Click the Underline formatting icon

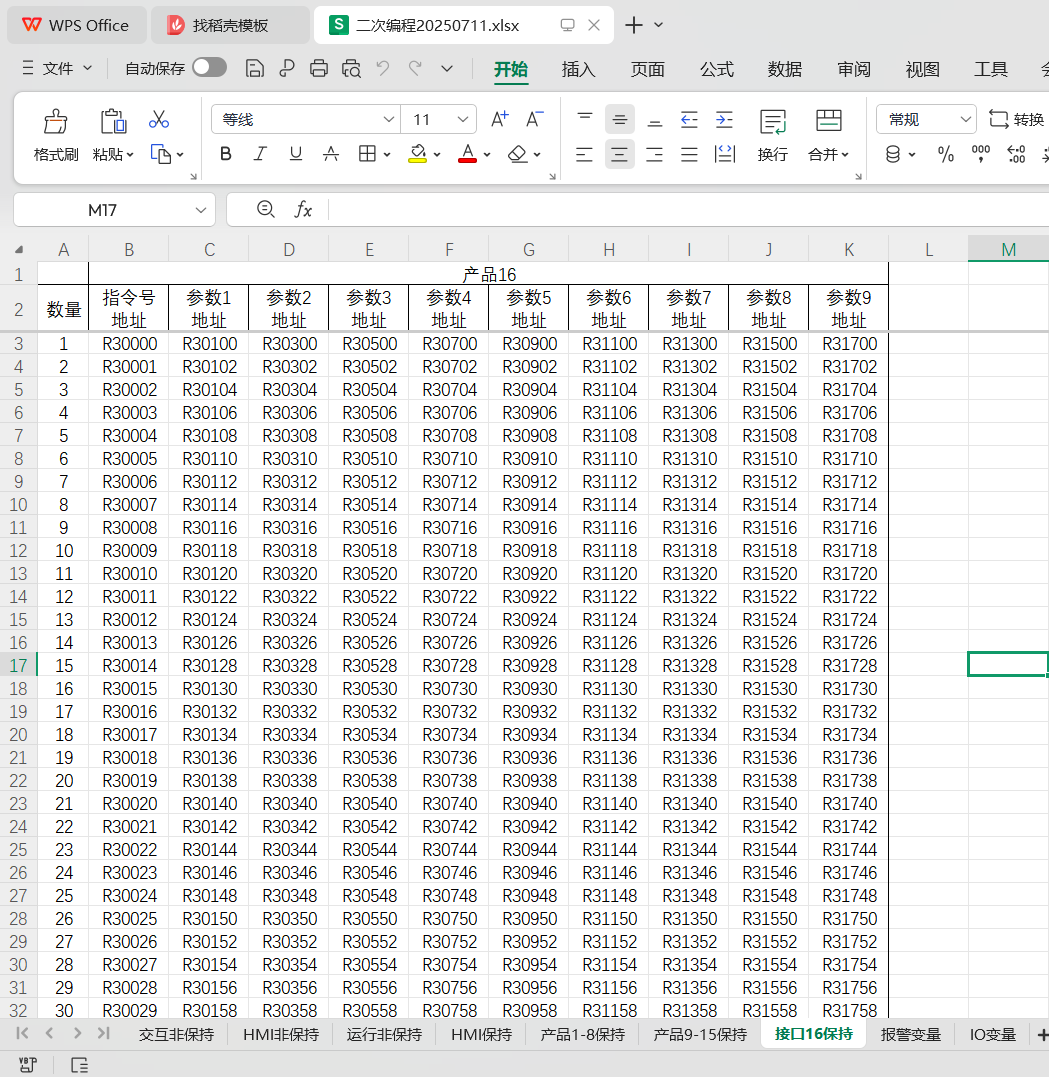click(295, 154)
